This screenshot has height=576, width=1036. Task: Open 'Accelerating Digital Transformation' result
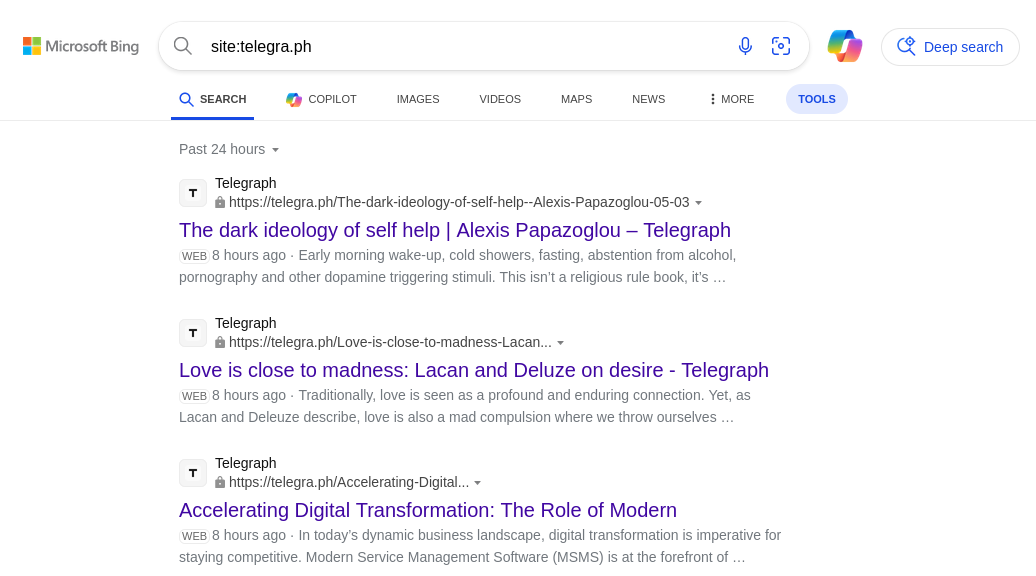pyautogui.click(x=427, y=510)
